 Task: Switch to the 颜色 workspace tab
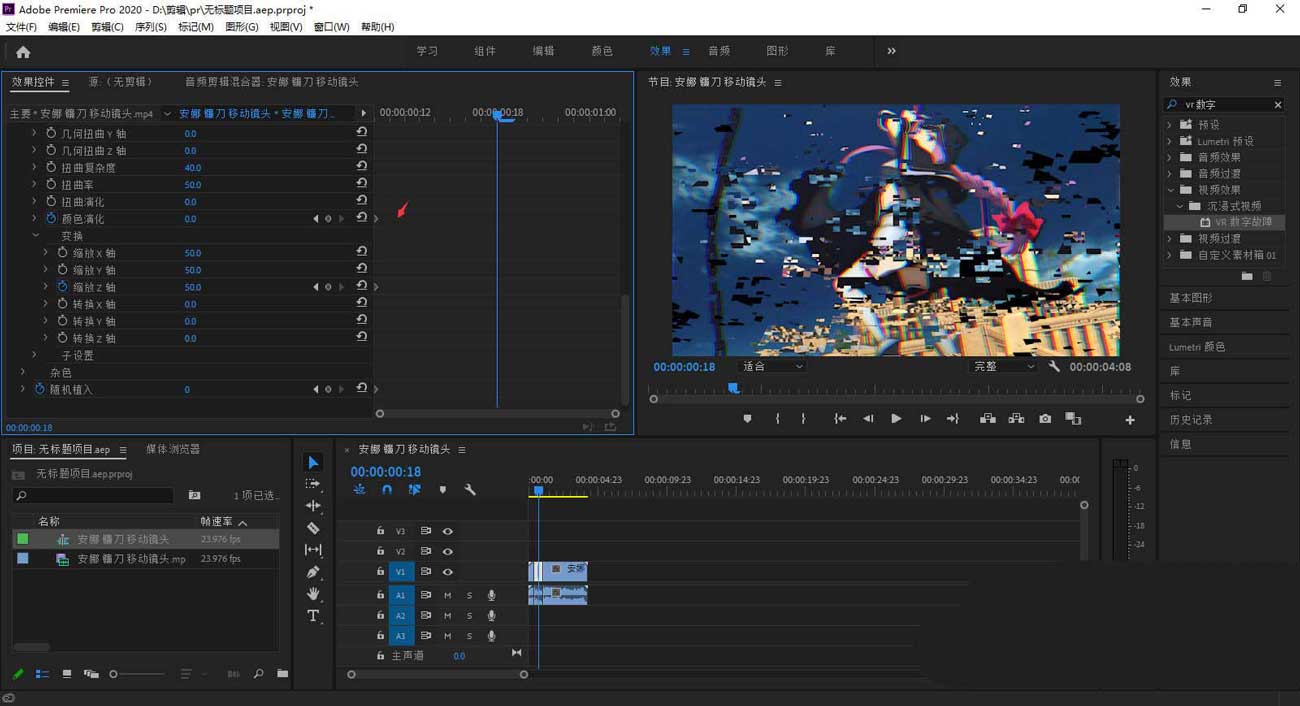click(x=602, y=51)
